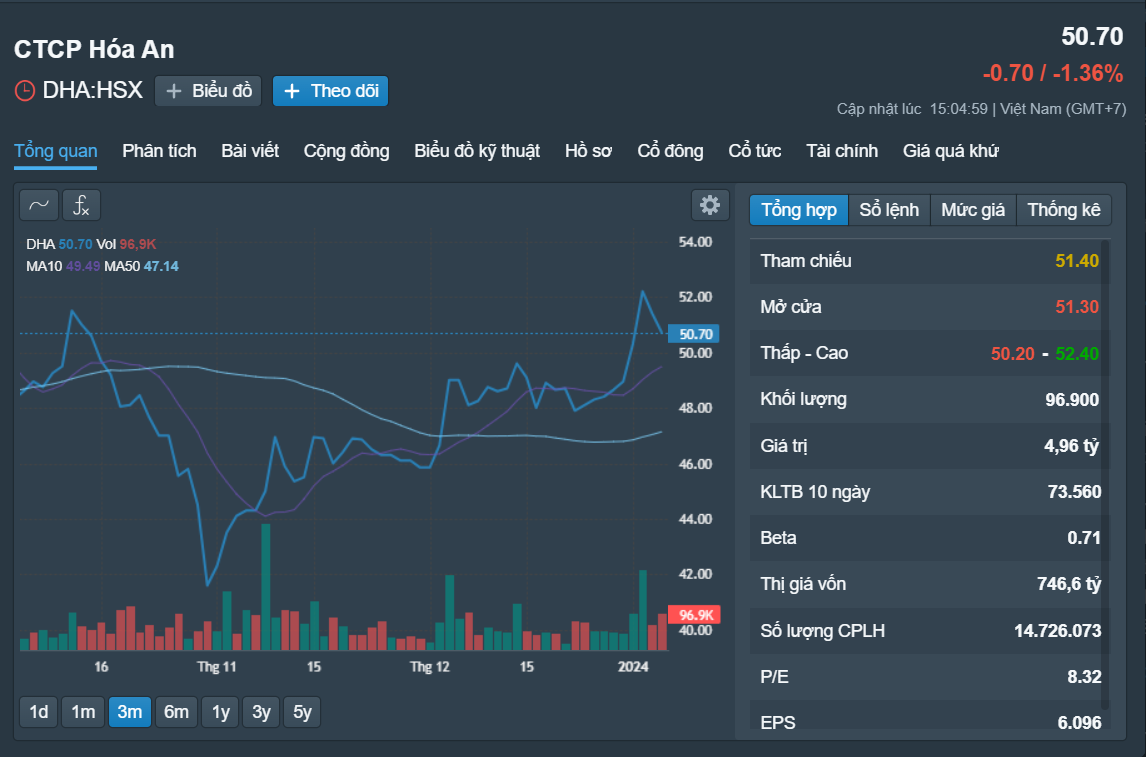This screenshot has width=1146, height=757.
Task: Click the Vol 96,9K legend label
Action: 126,244
